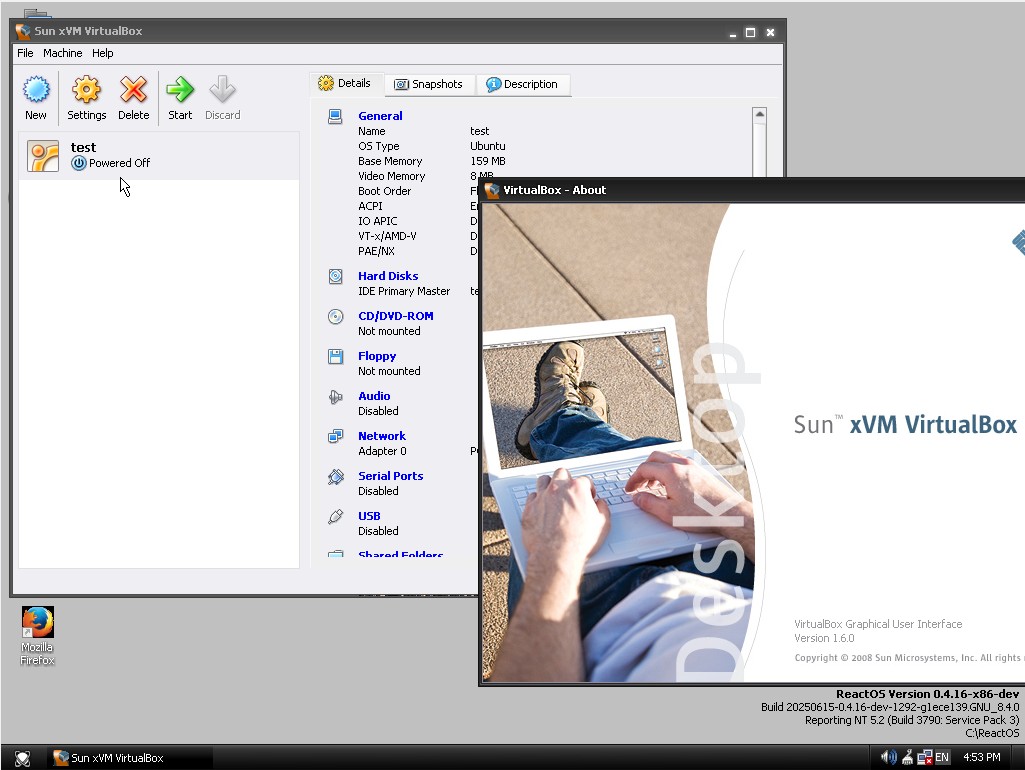Click the Ubuntu OS type value
Viewport: 1025px width, 770px height.
[x=488, y=146]
